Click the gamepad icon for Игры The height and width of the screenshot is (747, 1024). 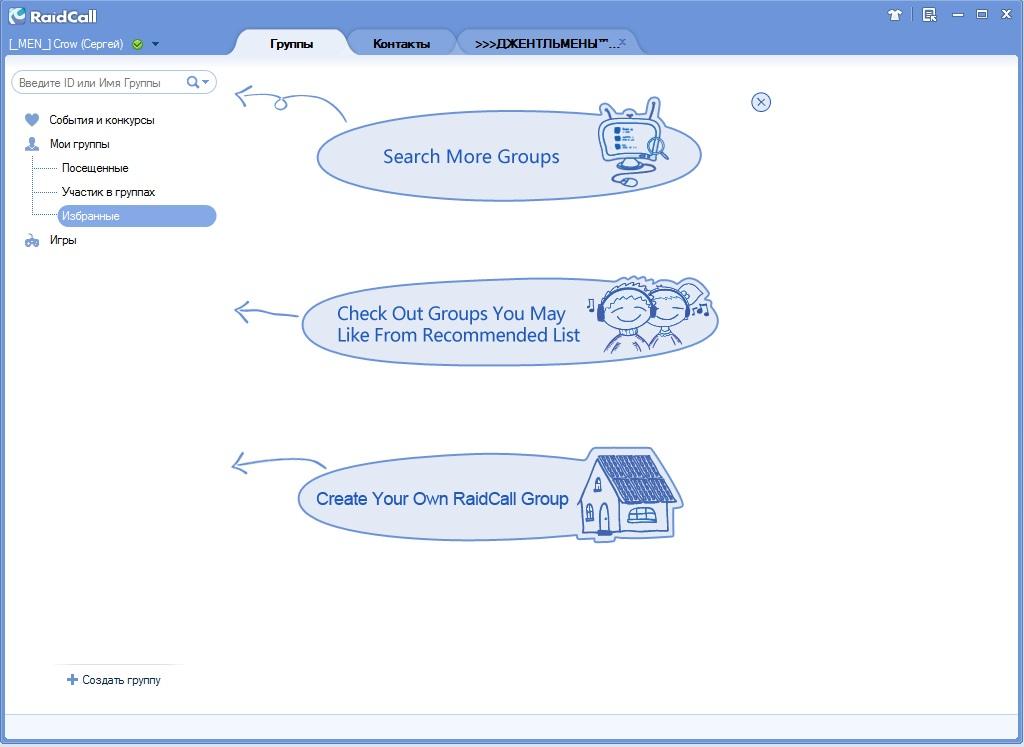point(31,241)
